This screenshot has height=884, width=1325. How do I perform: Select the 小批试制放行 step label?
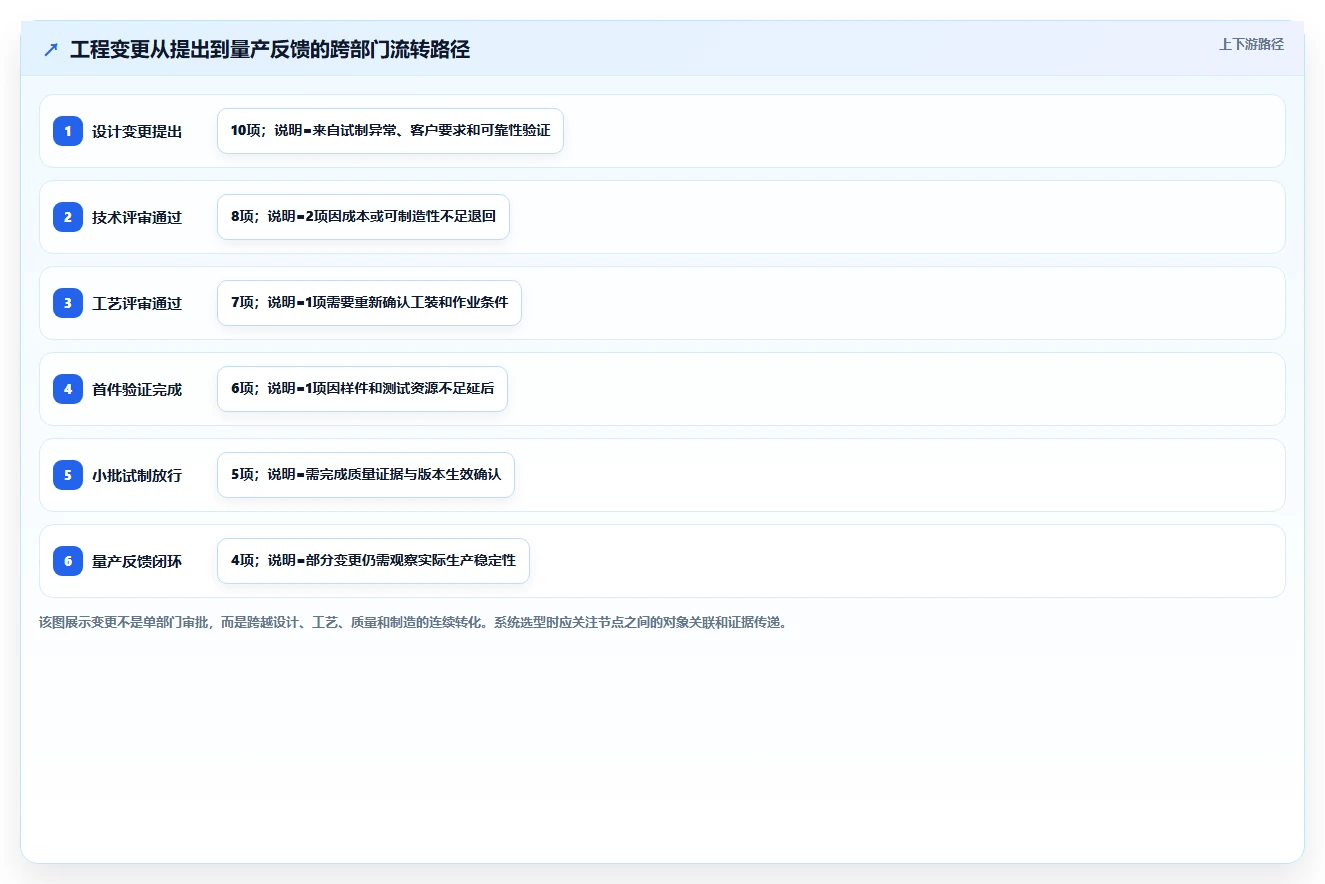coord(137,475)
